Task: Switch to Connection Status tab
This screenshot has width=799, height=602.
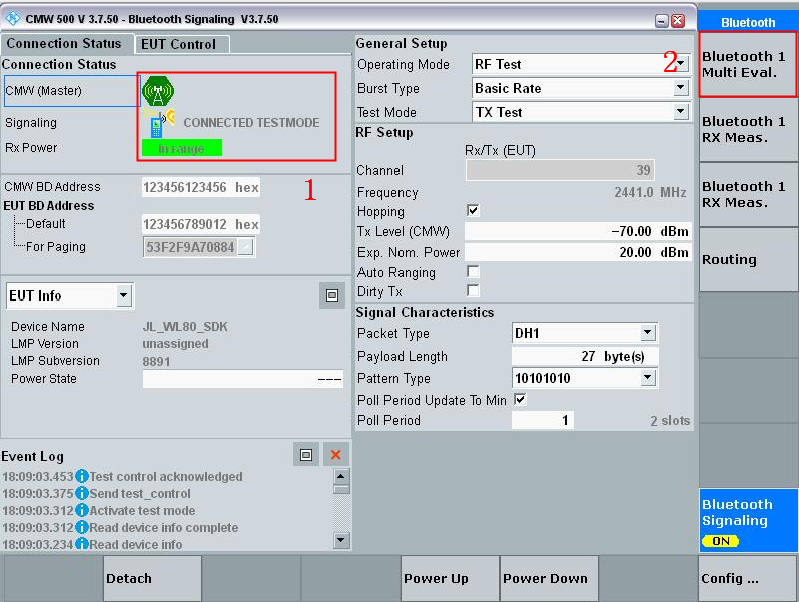Action: 66,43
